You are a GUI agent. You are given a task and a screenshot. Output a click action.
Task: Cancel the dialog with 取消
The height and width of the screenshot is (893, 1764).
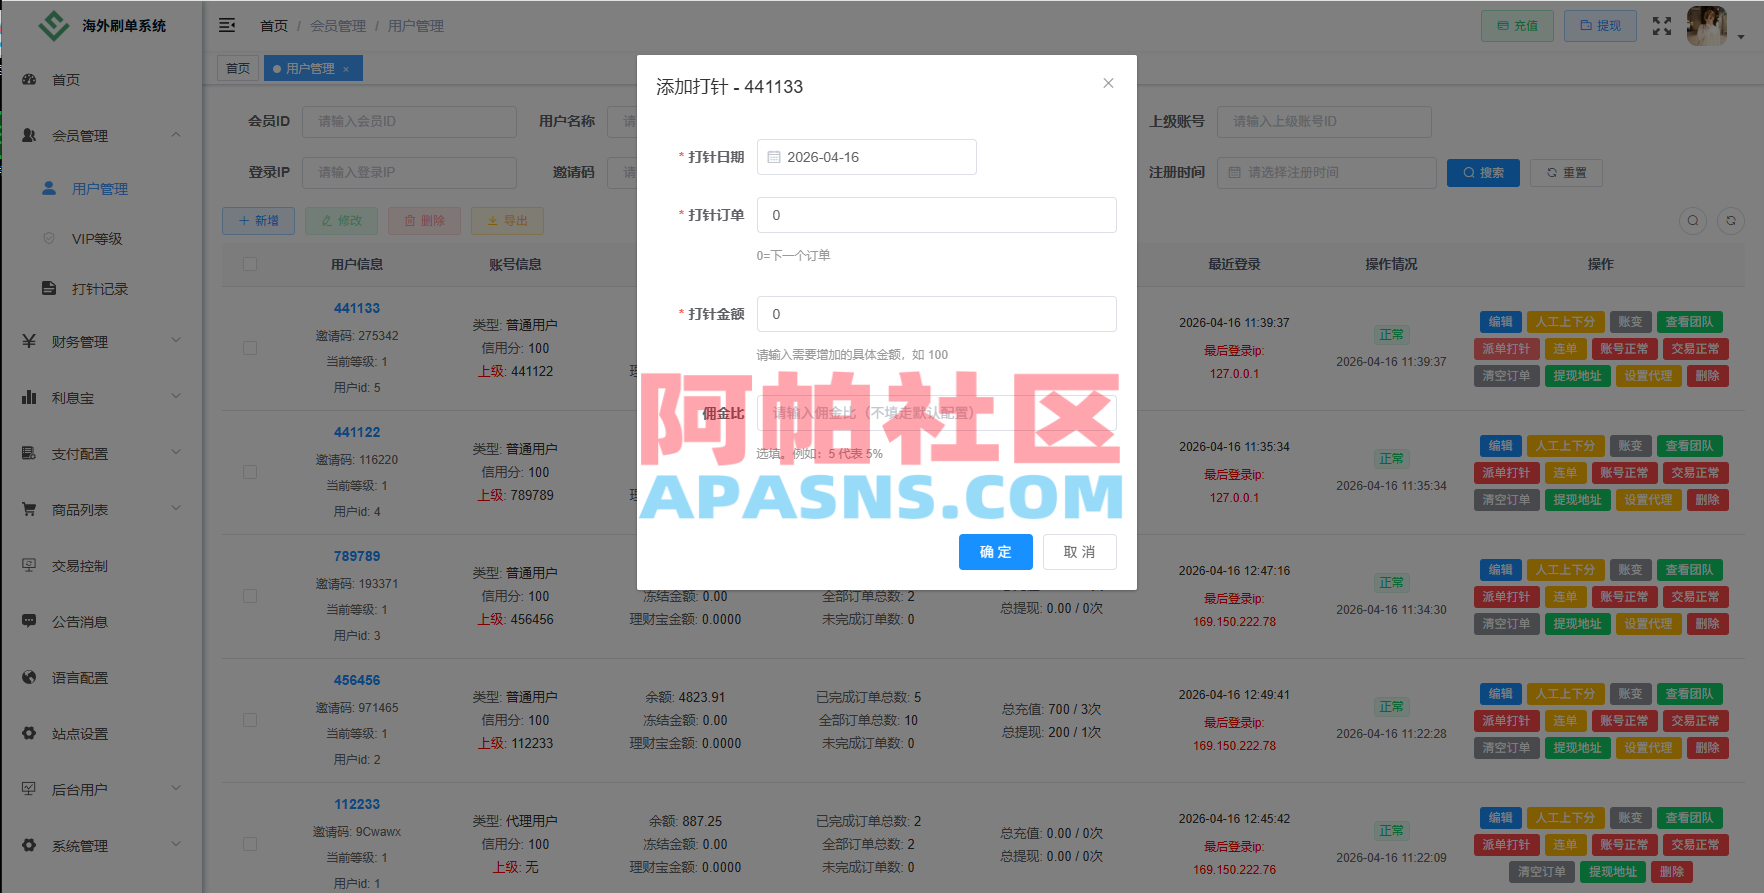click(x=1080, y=552)
